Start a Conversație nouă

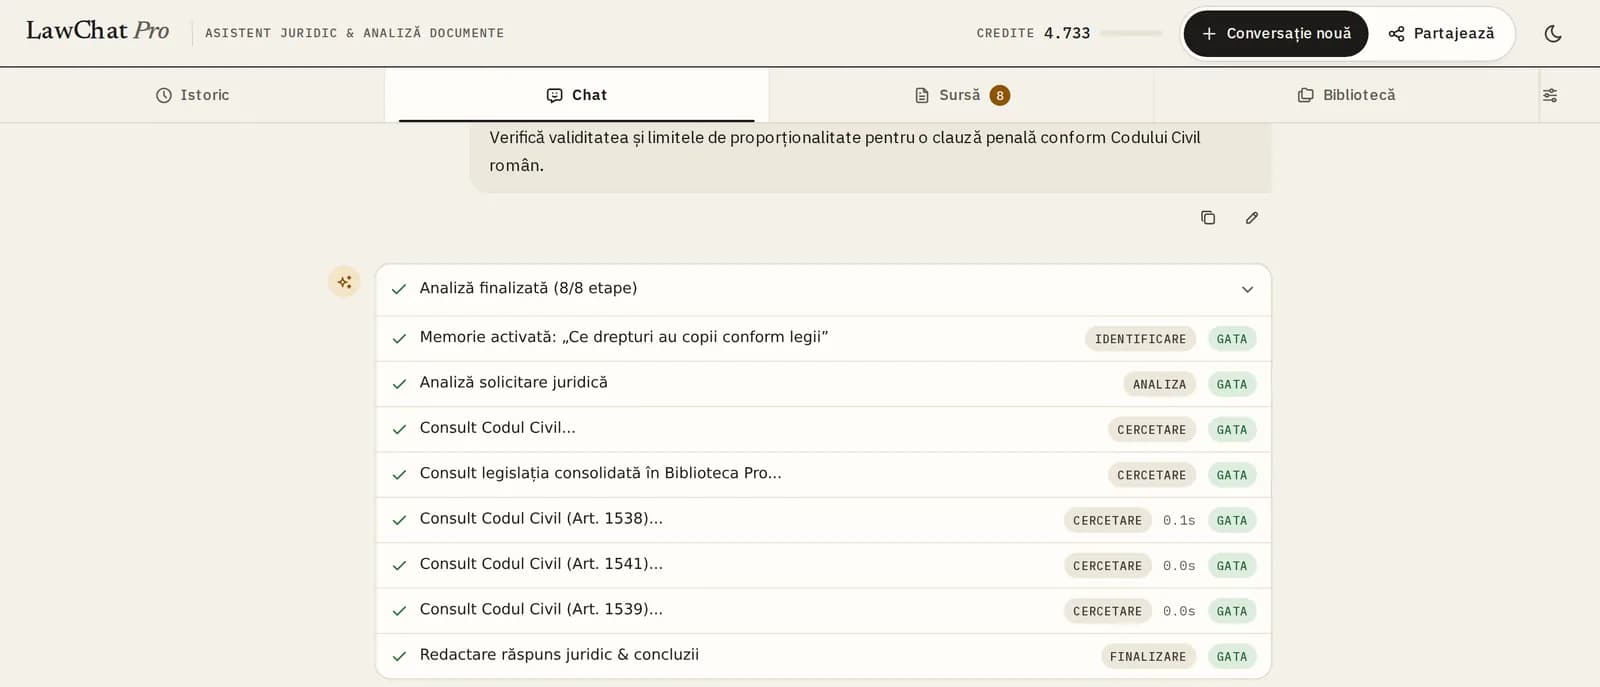pos(1276,33)
